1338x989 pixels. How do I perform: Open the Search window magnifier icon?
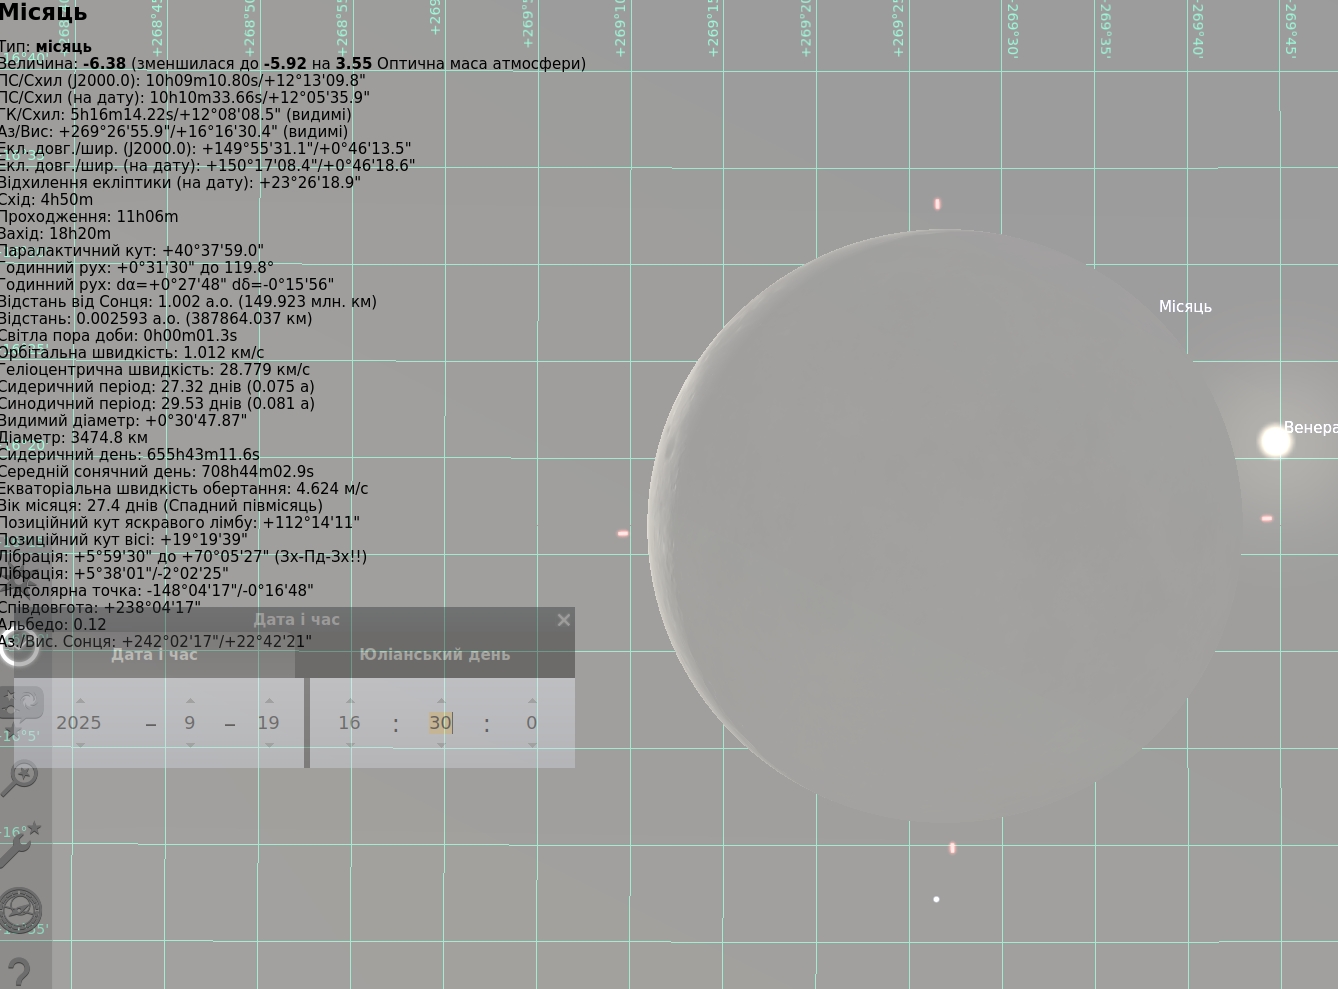(20, 777)
